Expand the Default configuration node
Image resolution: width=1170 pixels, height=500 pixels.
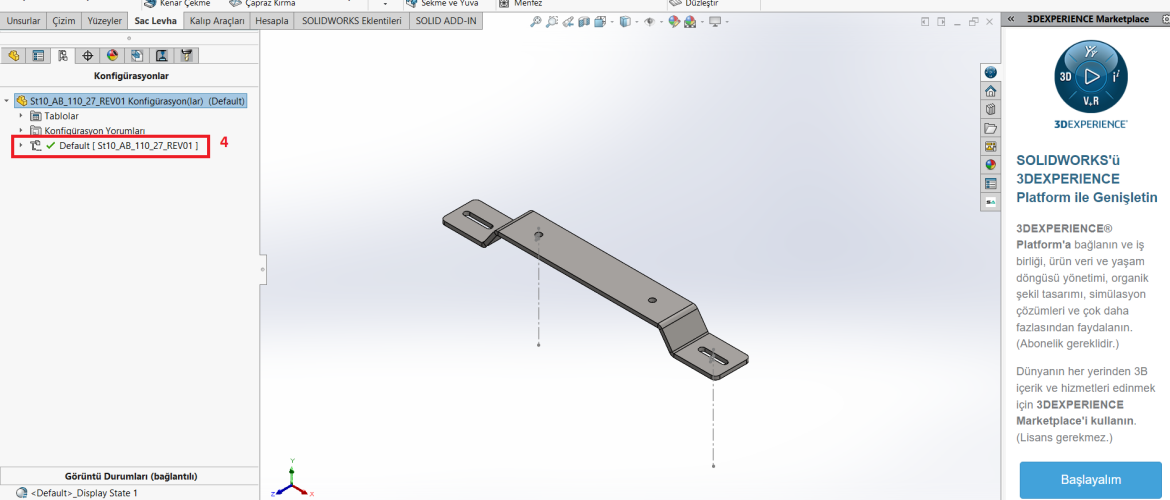pyautogui.click(x=20, y=146)
